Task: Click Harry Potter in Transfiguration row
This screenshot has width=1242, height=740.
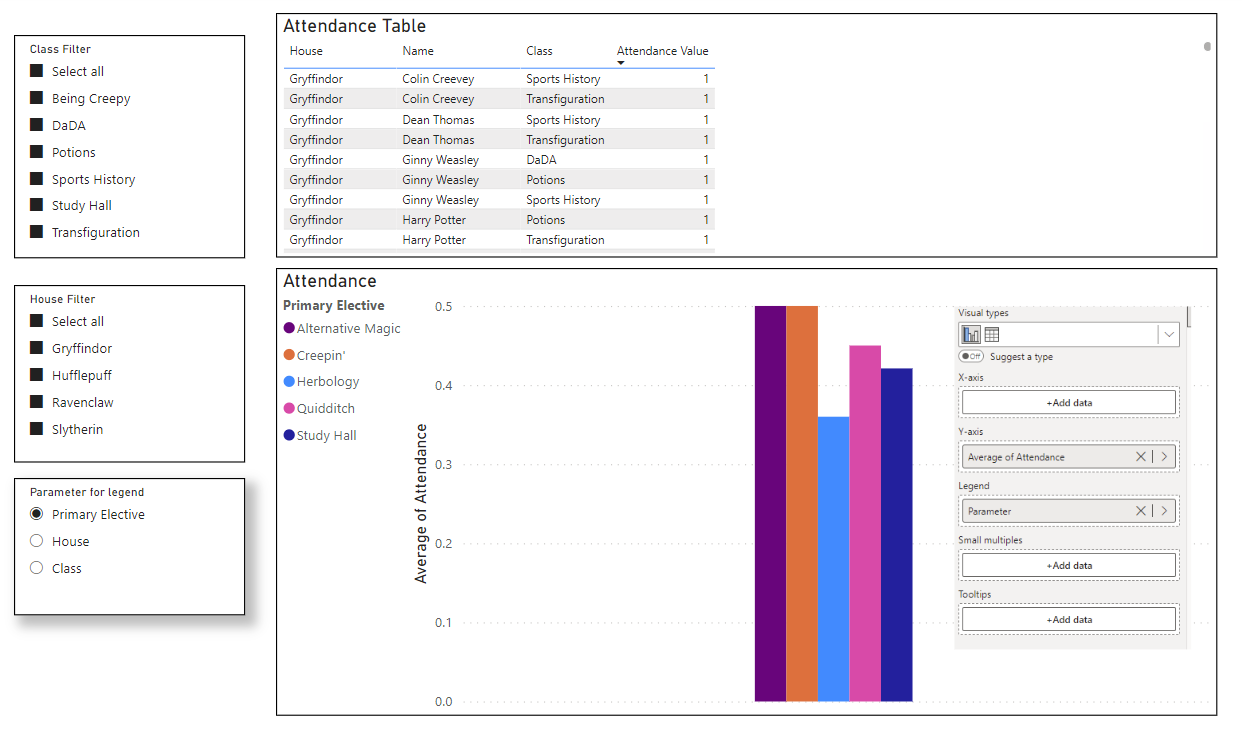Action: [x=434, y=240]
